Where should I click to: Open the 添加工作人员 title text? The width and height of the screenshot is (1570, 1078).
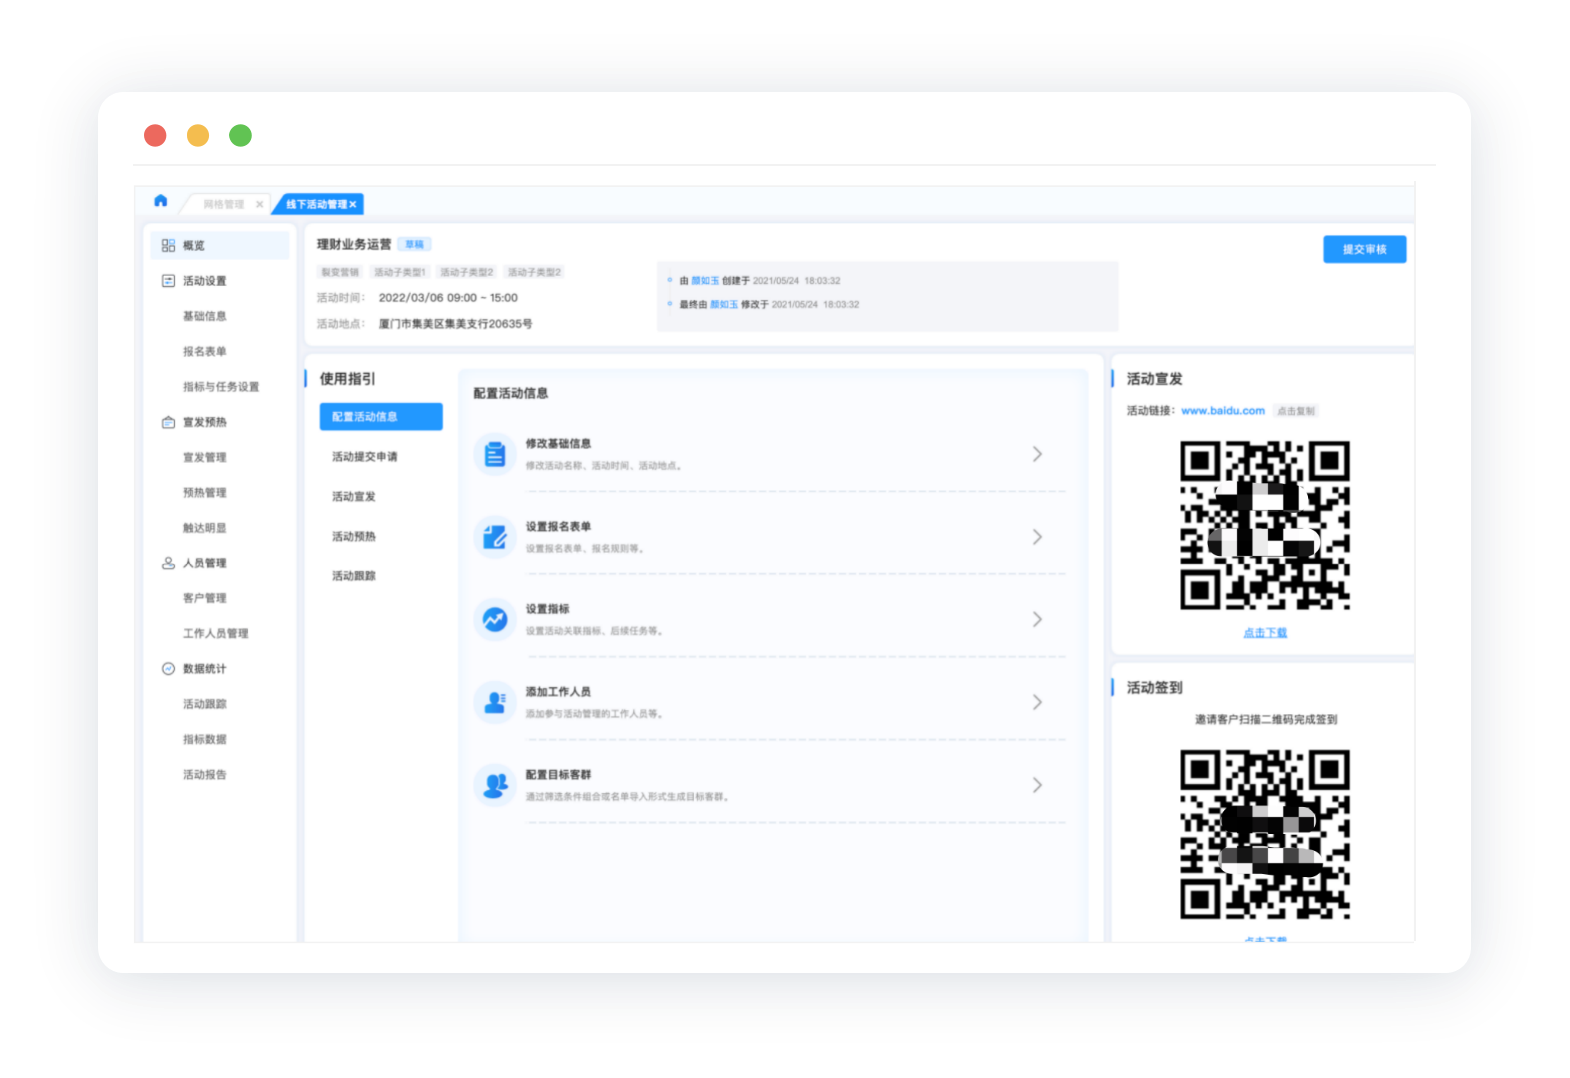coord(558,692)
